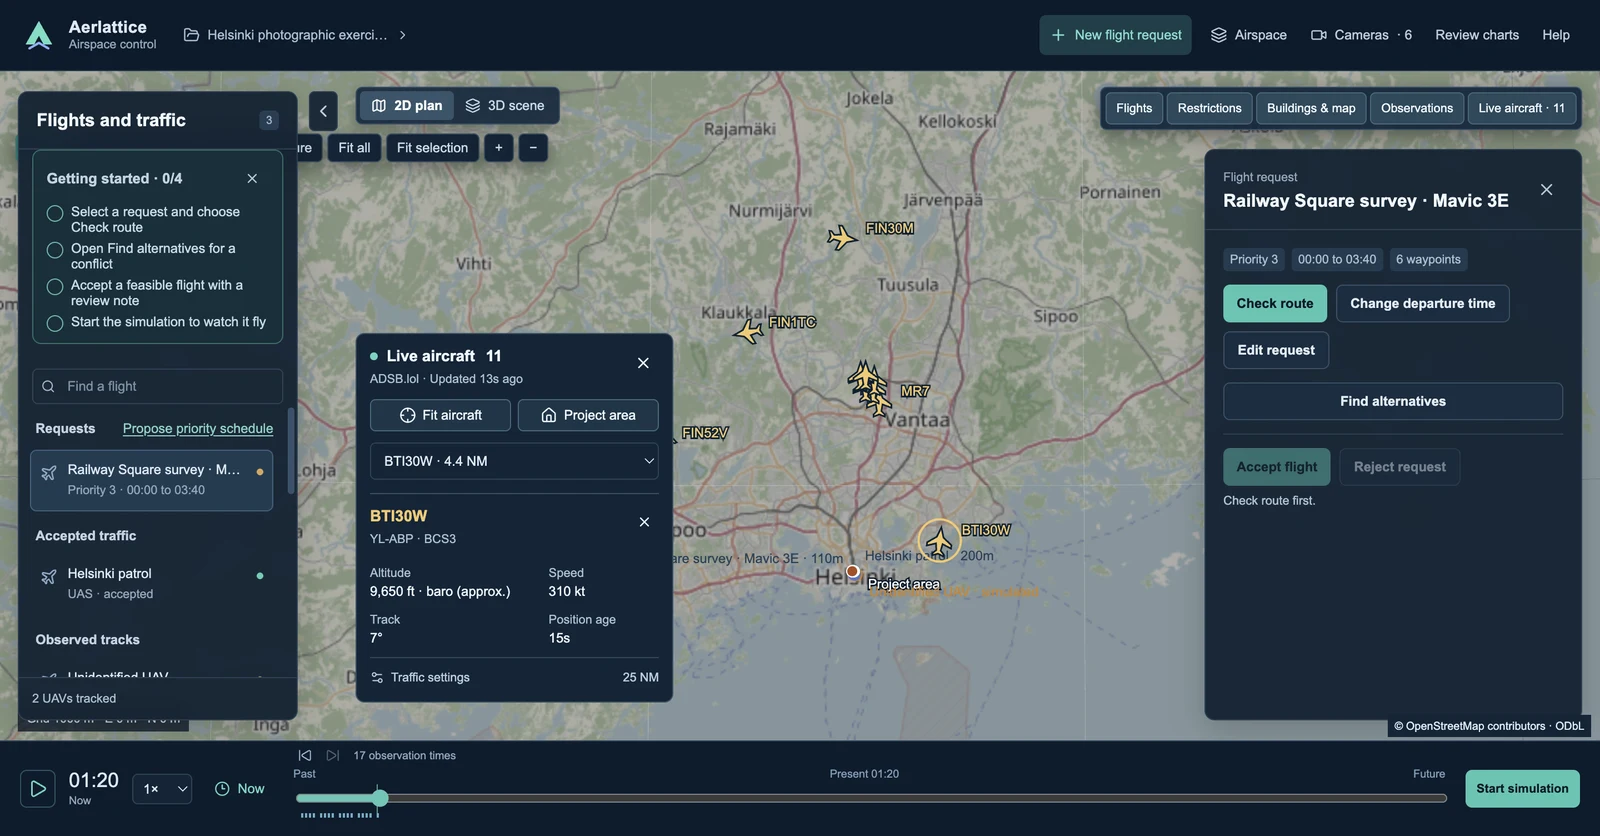Close the Live aircraft popup

click(x=643, y=363)
